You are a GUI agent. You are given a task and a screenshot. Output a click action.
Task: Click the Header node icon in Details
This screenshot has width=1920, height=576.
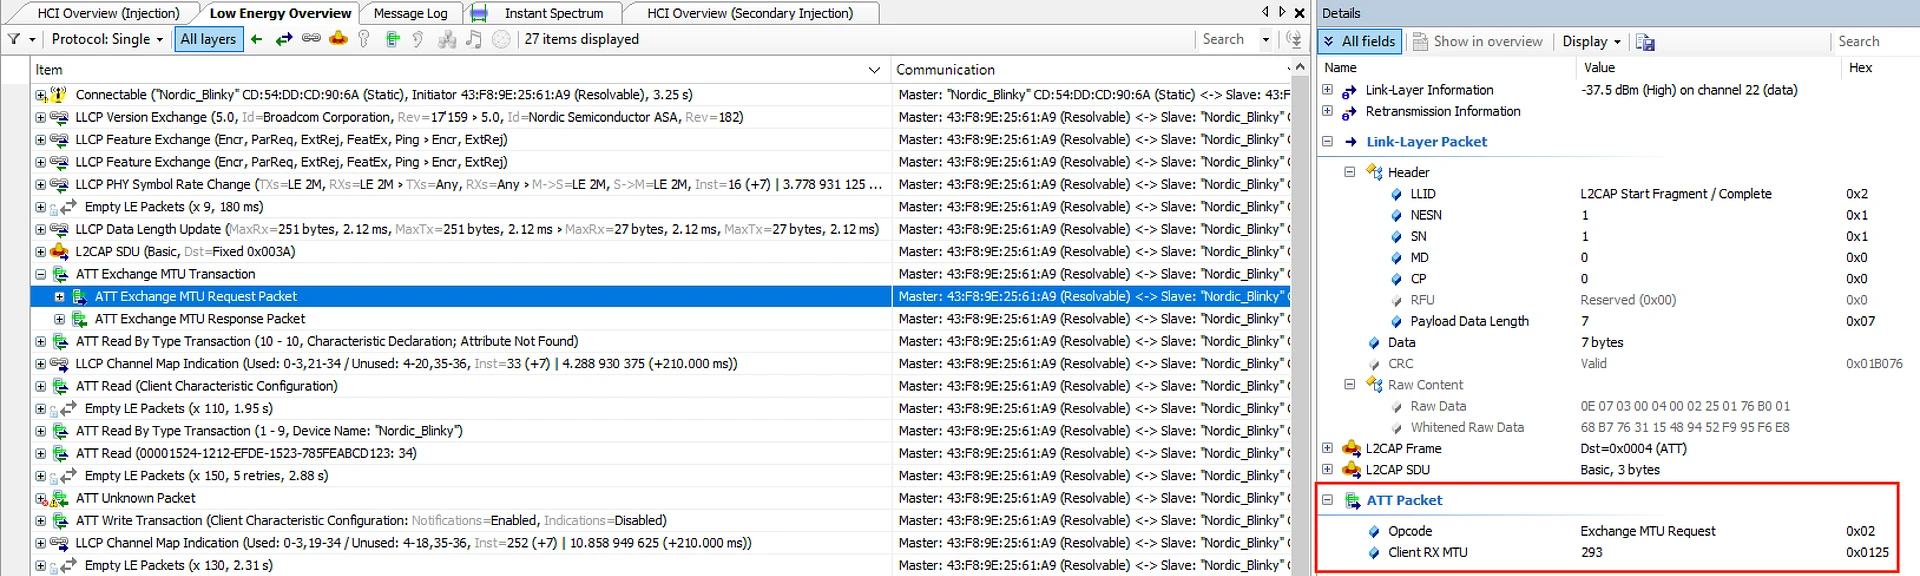point(1374,172)
